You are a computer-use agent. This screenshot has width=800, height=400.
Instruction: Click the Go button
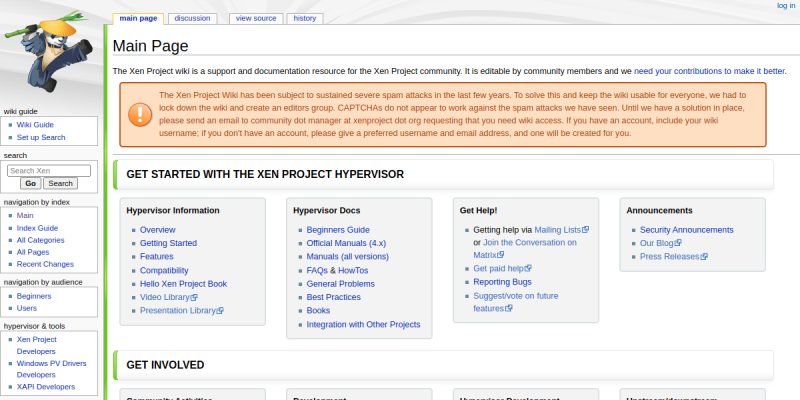point(31,183)
